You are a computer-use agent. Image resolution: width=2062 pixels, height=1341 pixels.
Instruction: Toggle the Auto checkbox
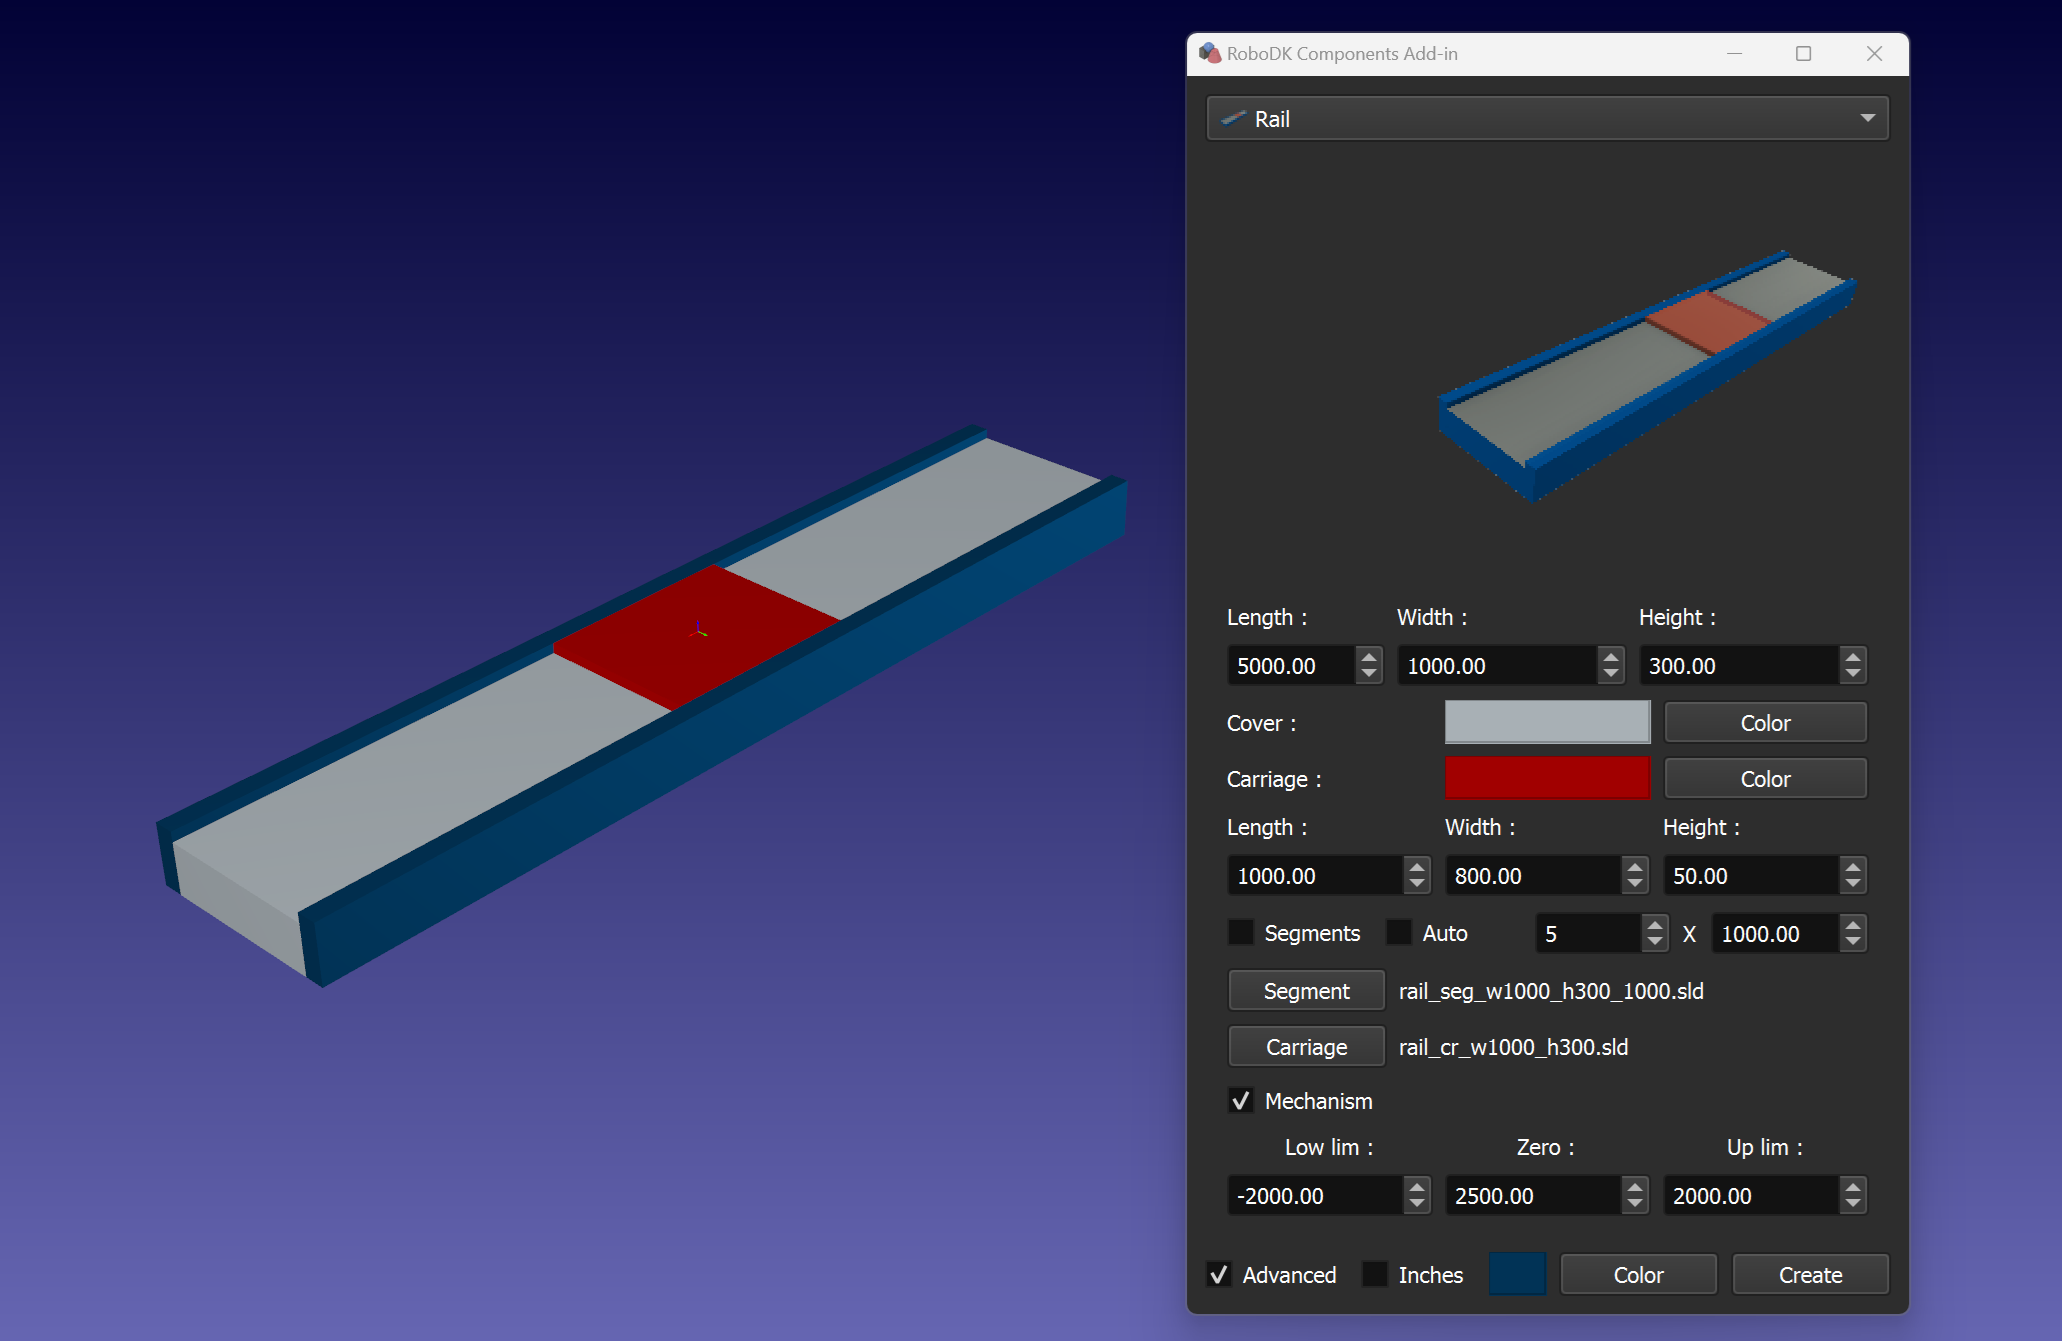[x=1399, y=933]
